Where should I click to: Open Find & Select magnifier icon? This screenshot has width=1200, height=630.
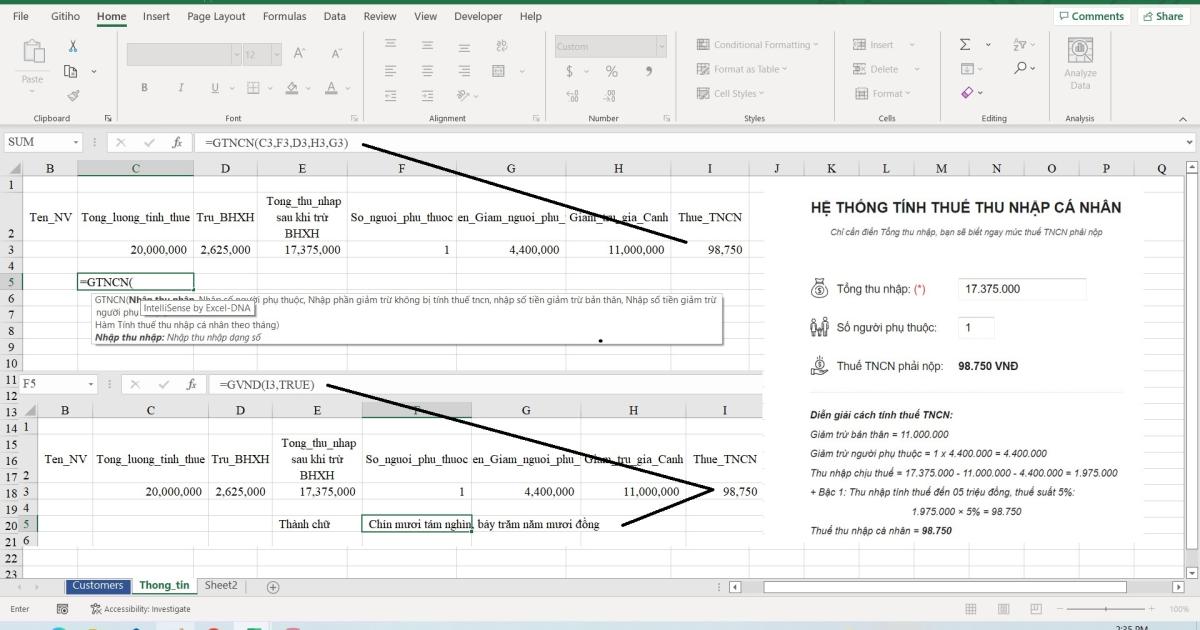(x=1020, y=69)
